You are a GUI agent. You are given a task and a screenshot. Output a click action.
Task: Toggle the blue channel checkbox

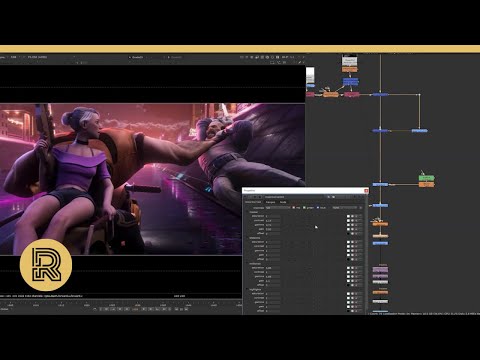click(x=318, y=208)
